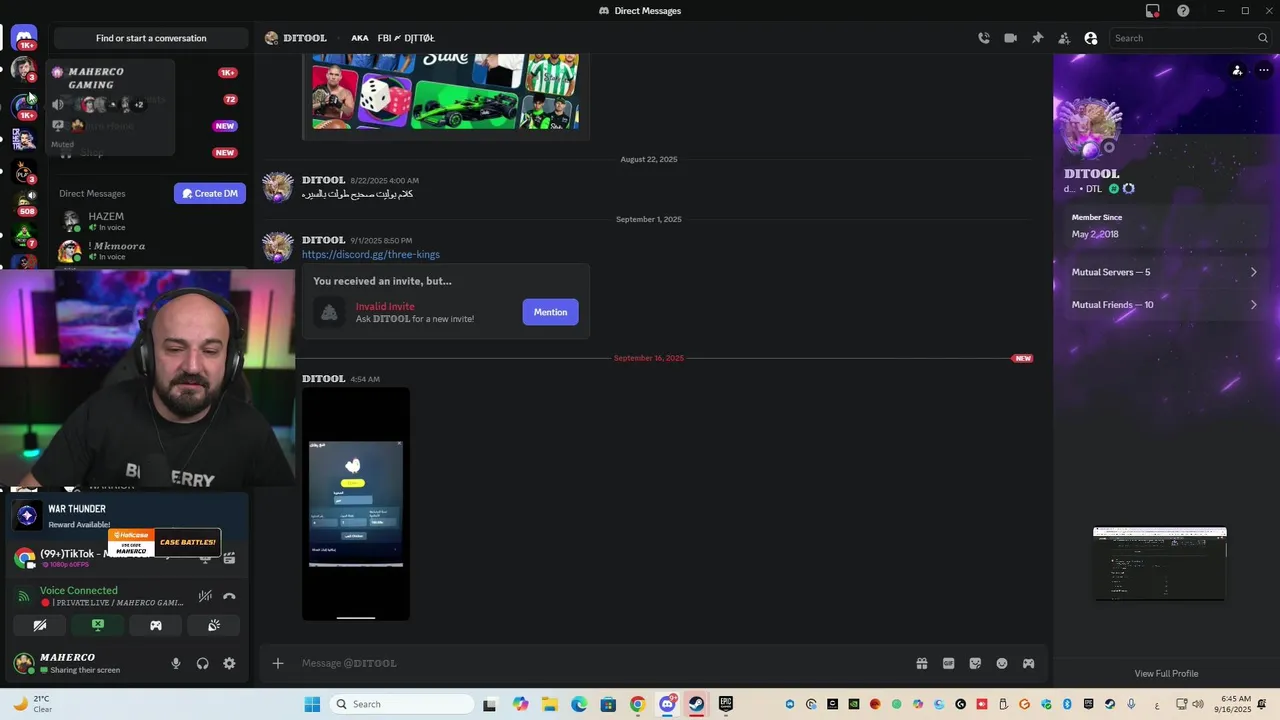Open the DITOOL avatar in September 1 message
This screenshot has height=720, width=1280.
278,247
